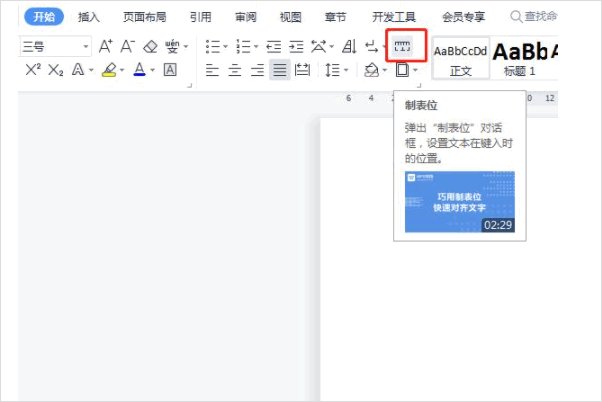
Task: Expand highlight color dropdown arrow
Action: pos(122,70)
